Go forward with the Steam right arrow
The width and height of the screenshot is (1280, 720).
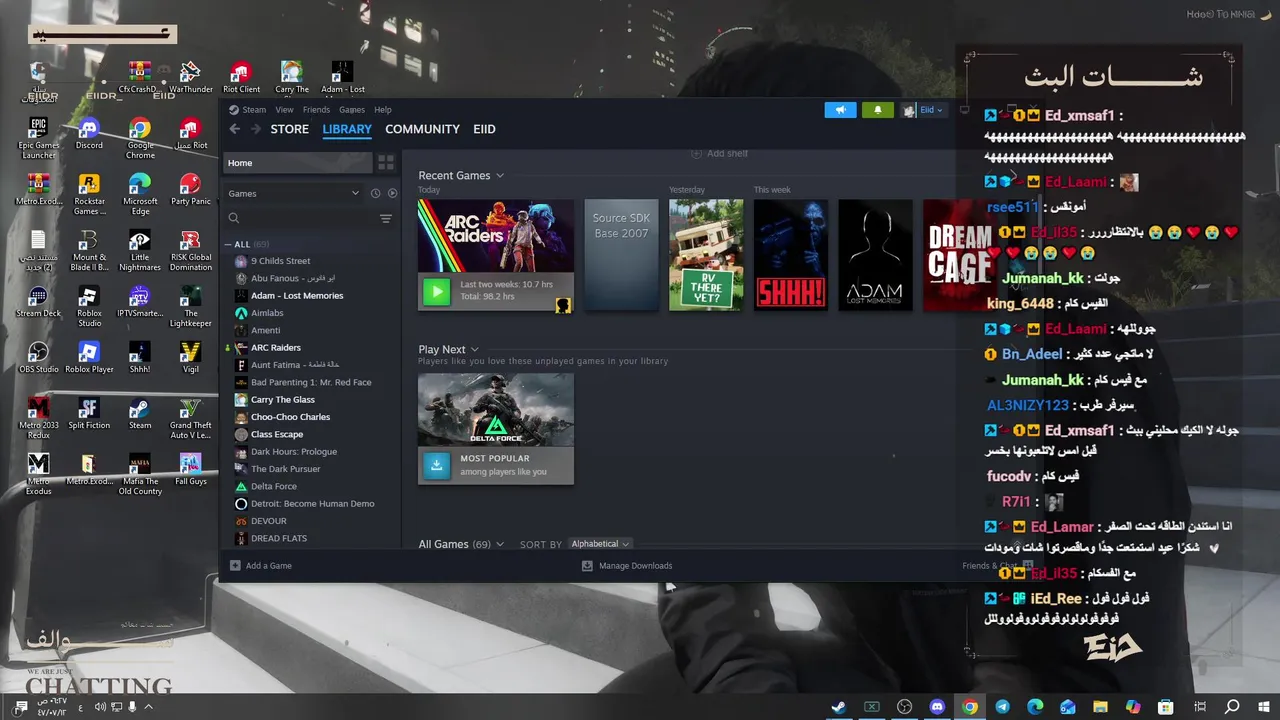click(256, 129)
